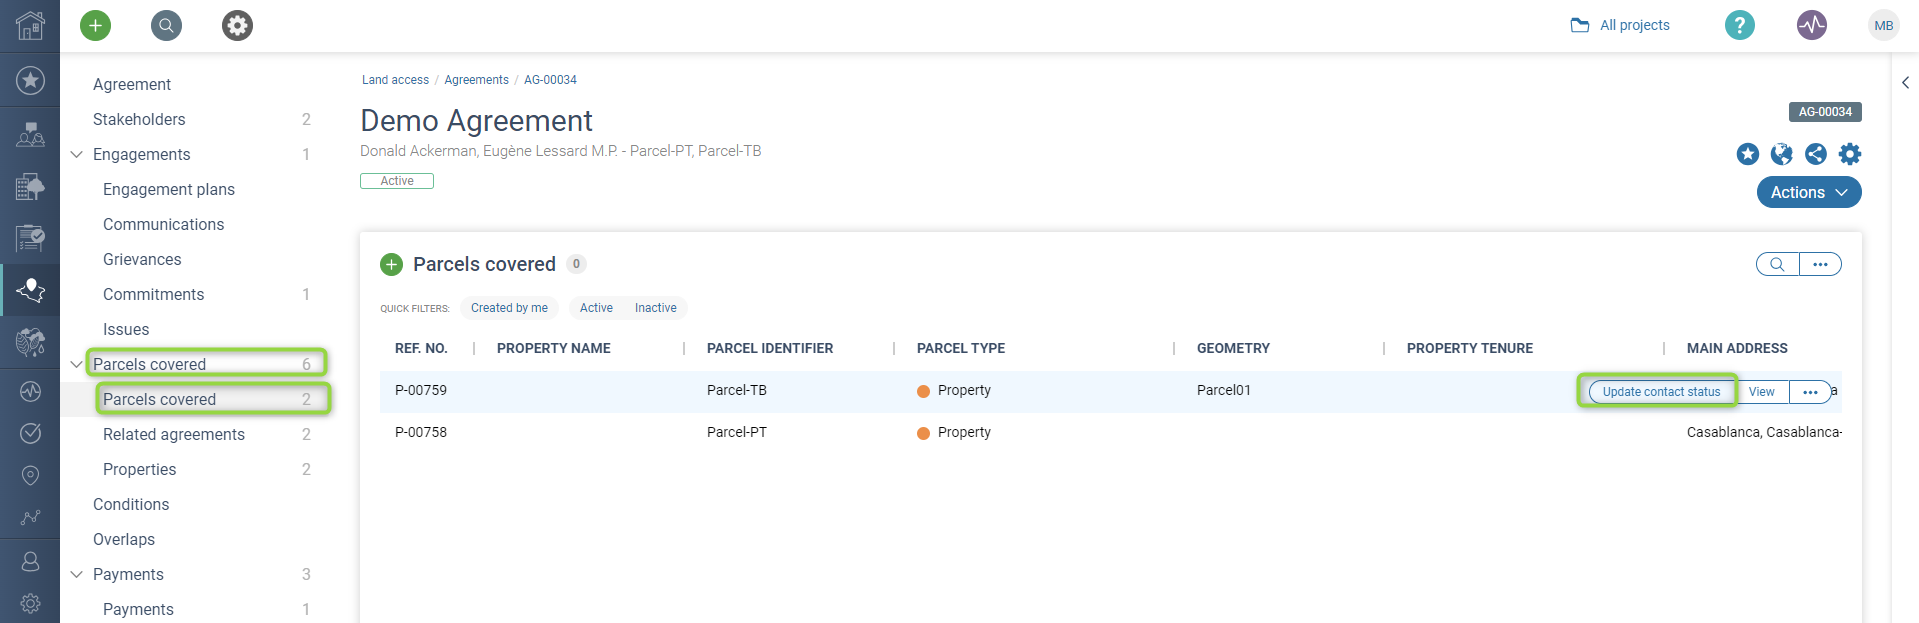Screen dimensions: 1919x623
Task: Click Parcel01 geometry cell
Action: click(1224, 390)
